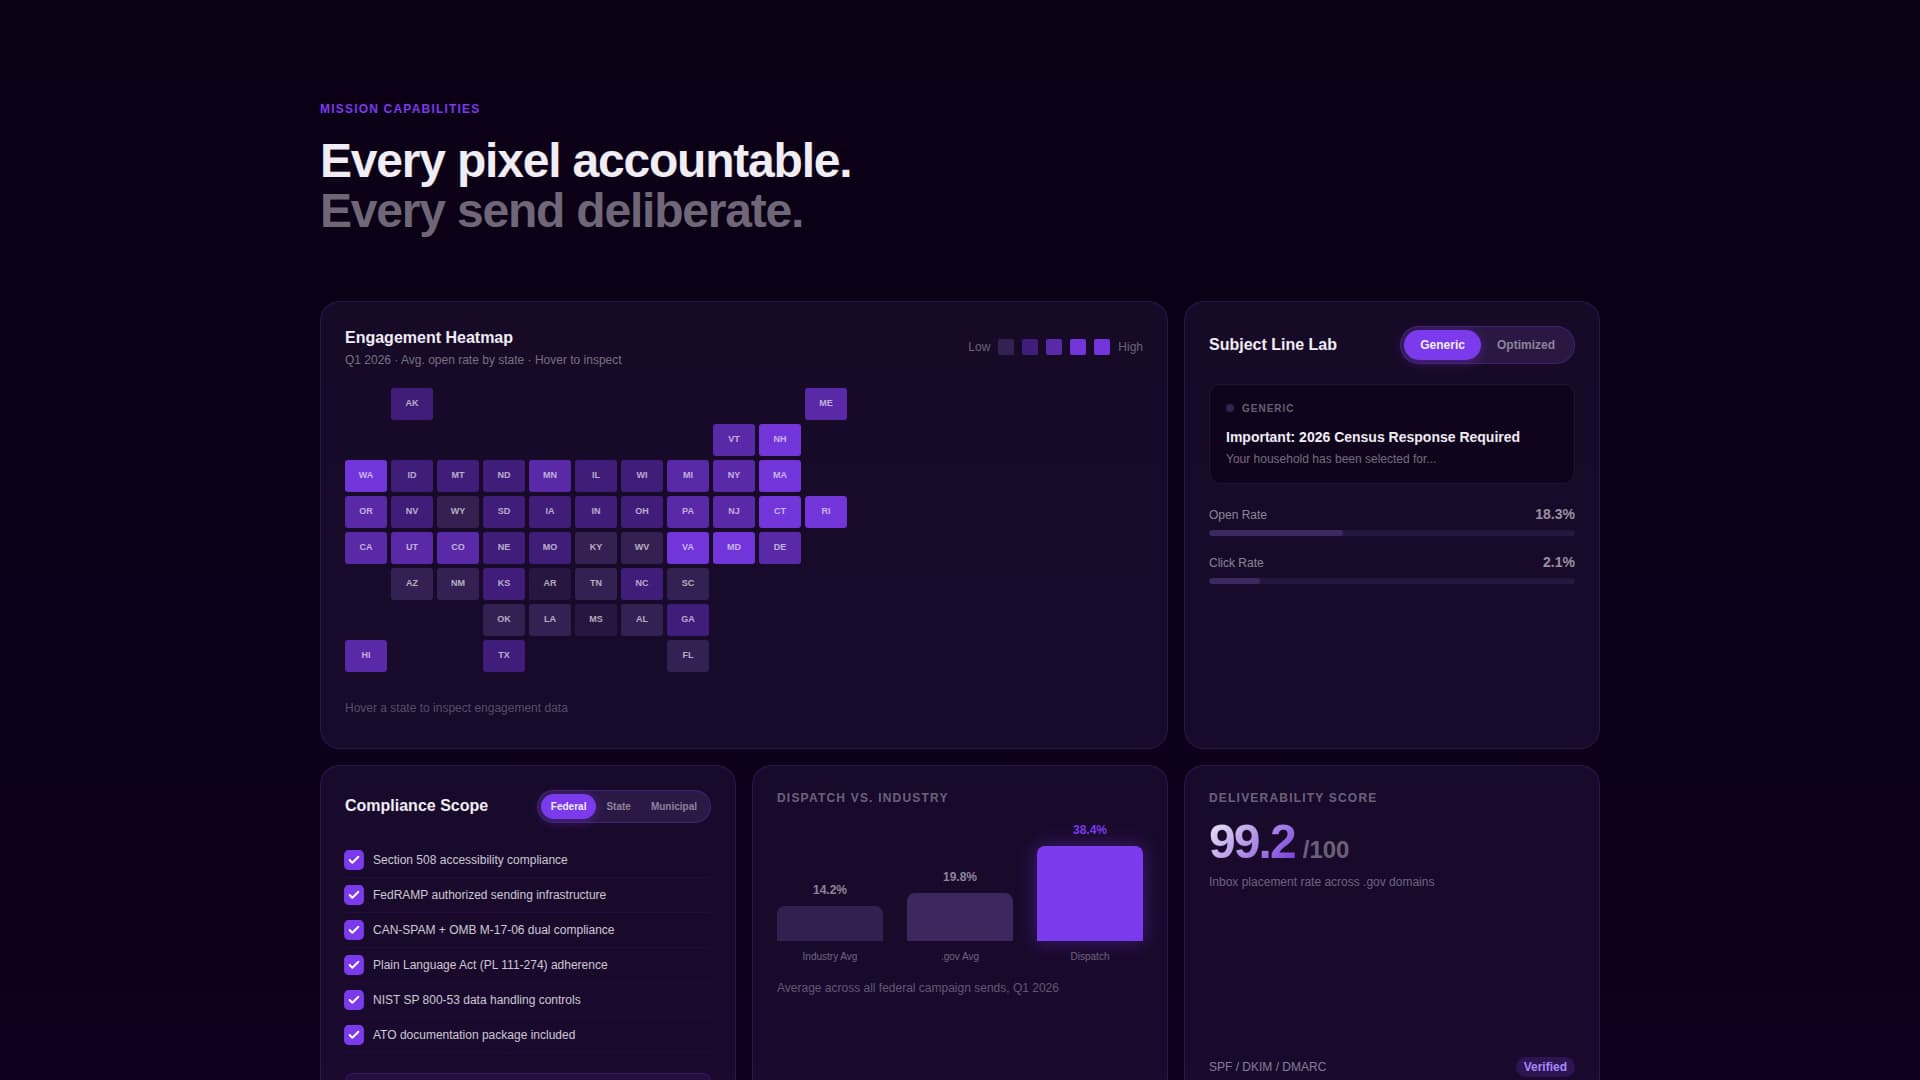Click the MD heatmap tile
Viewport: 1920px width, 1080px height.
(734, 548)
